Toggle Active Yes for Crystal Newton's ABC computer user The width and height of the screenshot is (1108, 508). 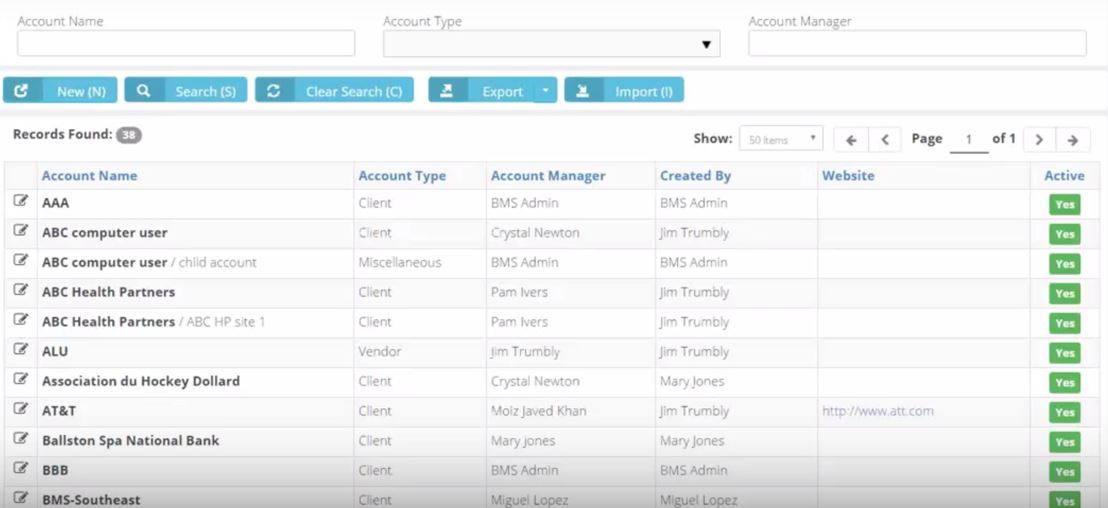[1064, 235]
